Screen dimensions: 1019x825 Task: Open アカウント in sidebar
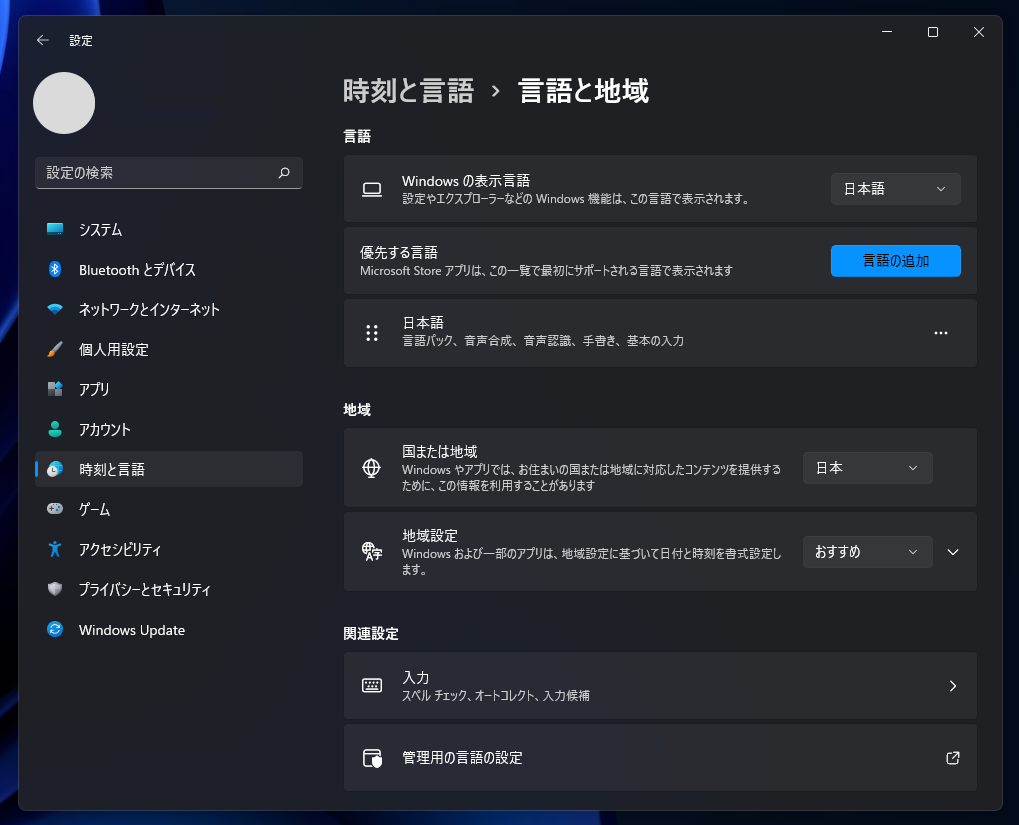pos(168,430)
